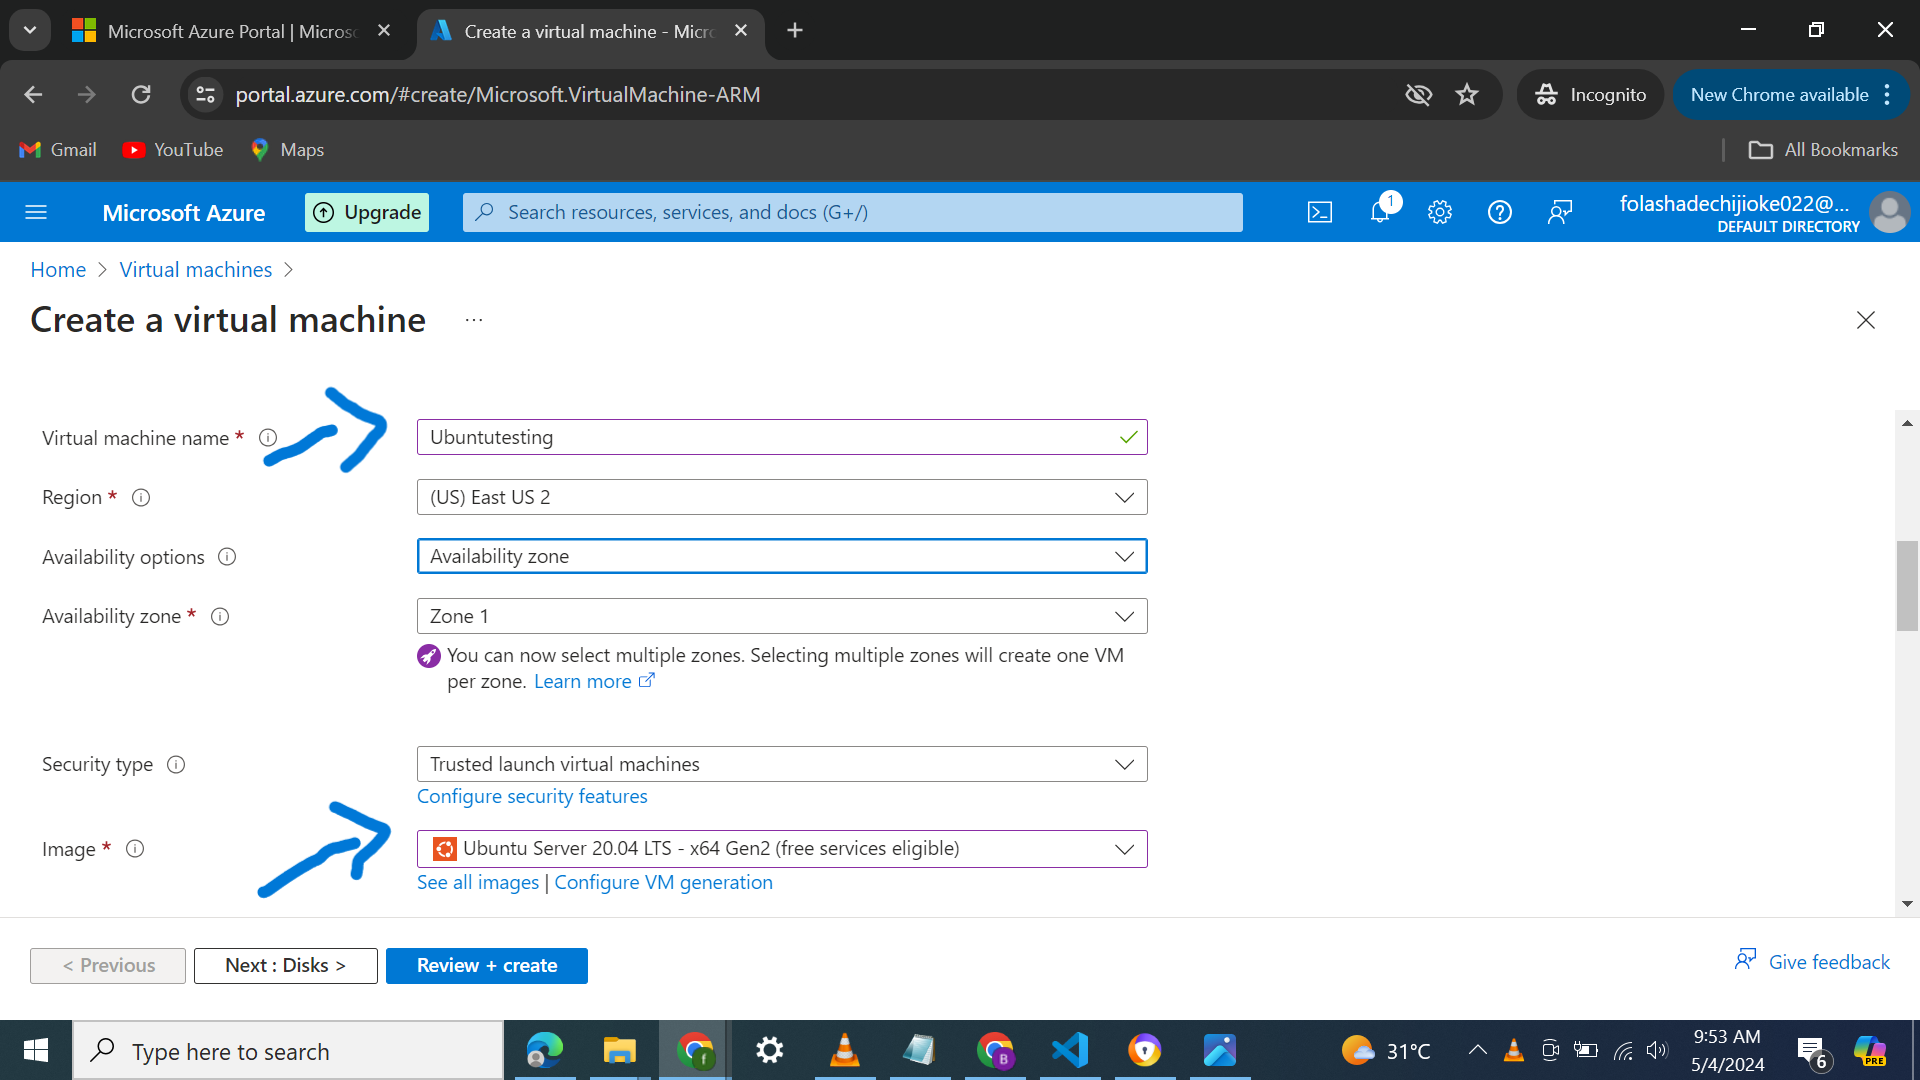Click the feedback icon in header
The image size is (1920, 1080).
(1559, 212)
